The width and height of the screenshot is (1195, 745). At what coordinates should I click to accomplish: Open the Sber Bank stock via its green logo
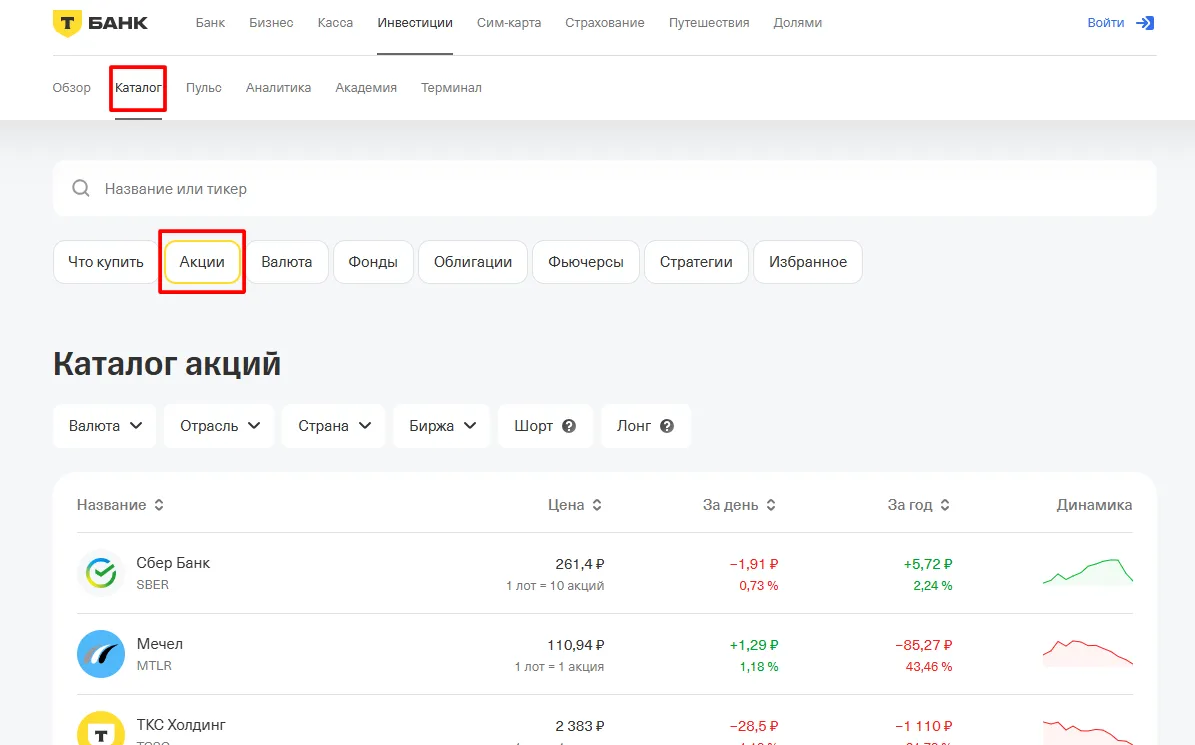pos(100,572)
